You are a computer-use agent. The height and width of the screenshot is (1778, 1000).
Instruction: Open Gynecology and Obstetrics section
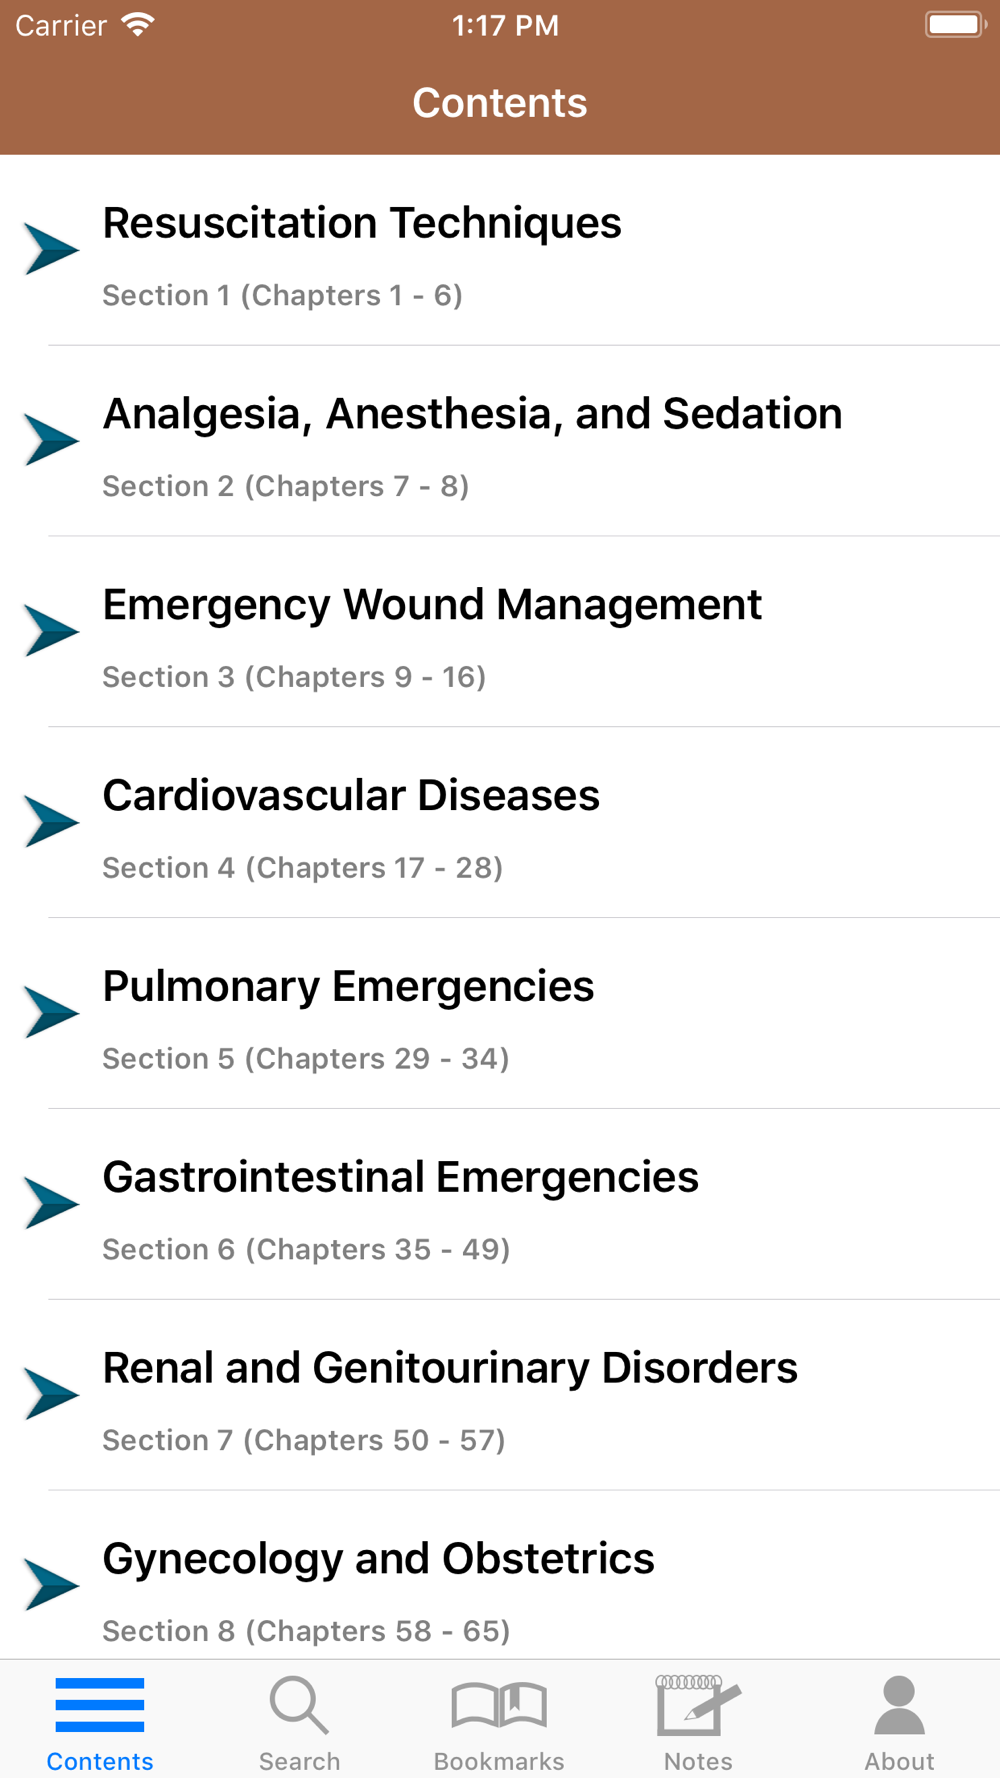[378, 1559]
